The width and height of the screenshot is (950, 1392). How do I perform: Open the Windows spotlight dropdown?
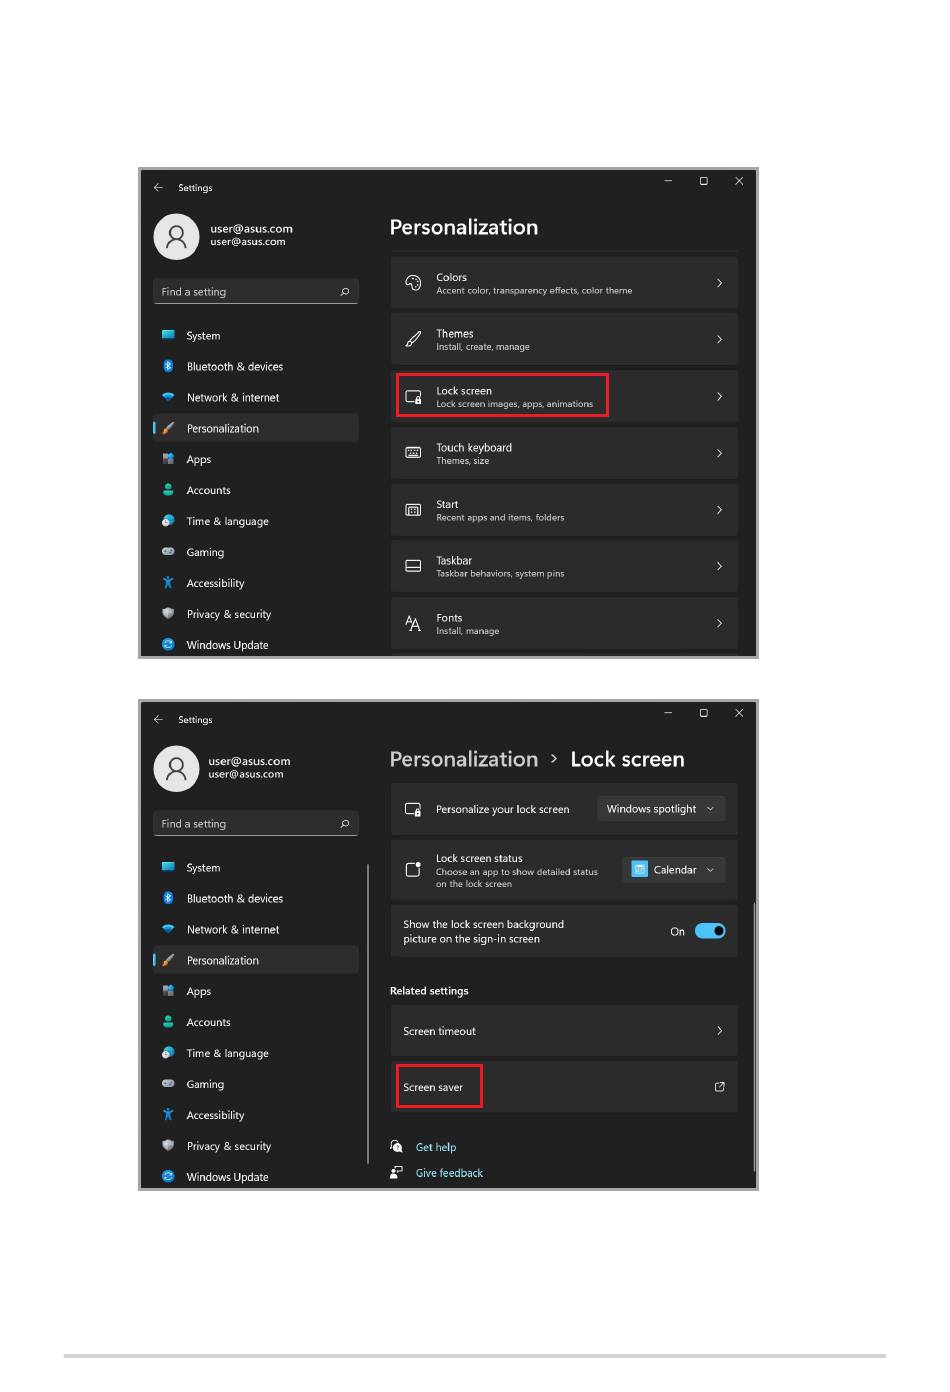(661, 809)
